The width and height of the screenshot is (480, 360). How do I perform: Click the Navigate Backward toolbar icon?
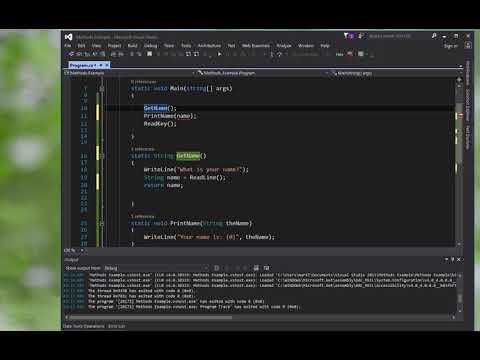click(x=71, y=54)
